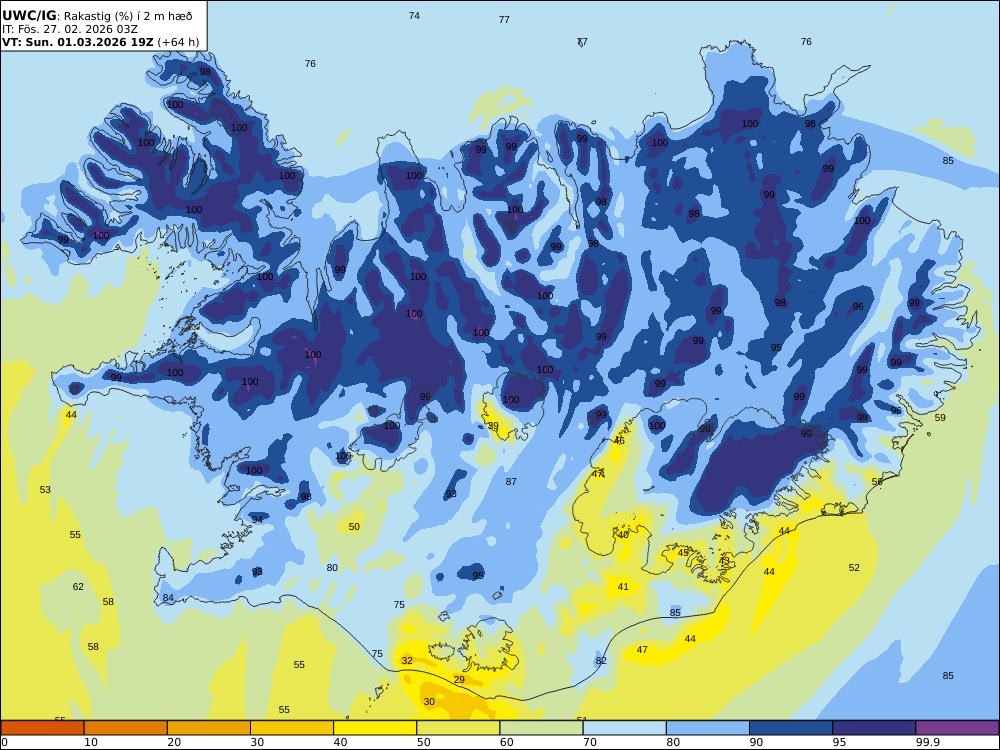The image size is (1000, 750).
Task: Select the value 41 in the southern yellow area
Action: click(623, 587)
